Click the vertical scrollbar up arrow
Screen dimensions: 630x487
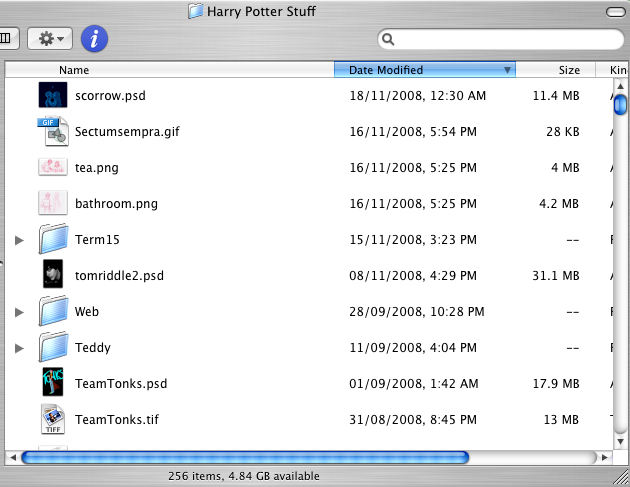620,86
